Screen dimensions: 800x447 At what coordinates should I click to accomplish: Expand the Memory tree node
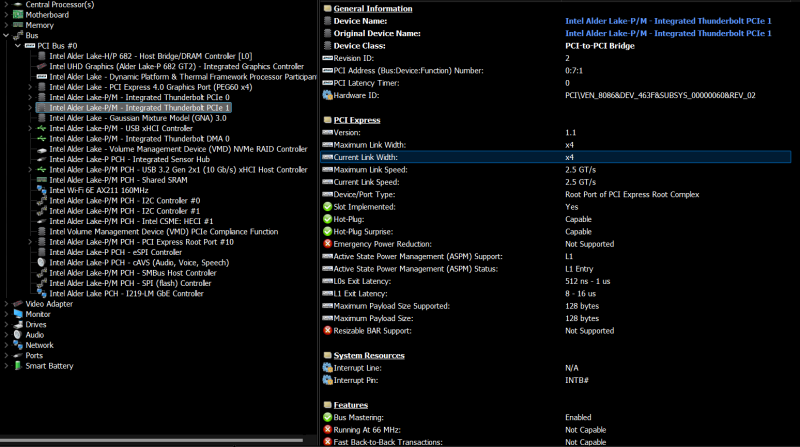(x=6, y=25)
